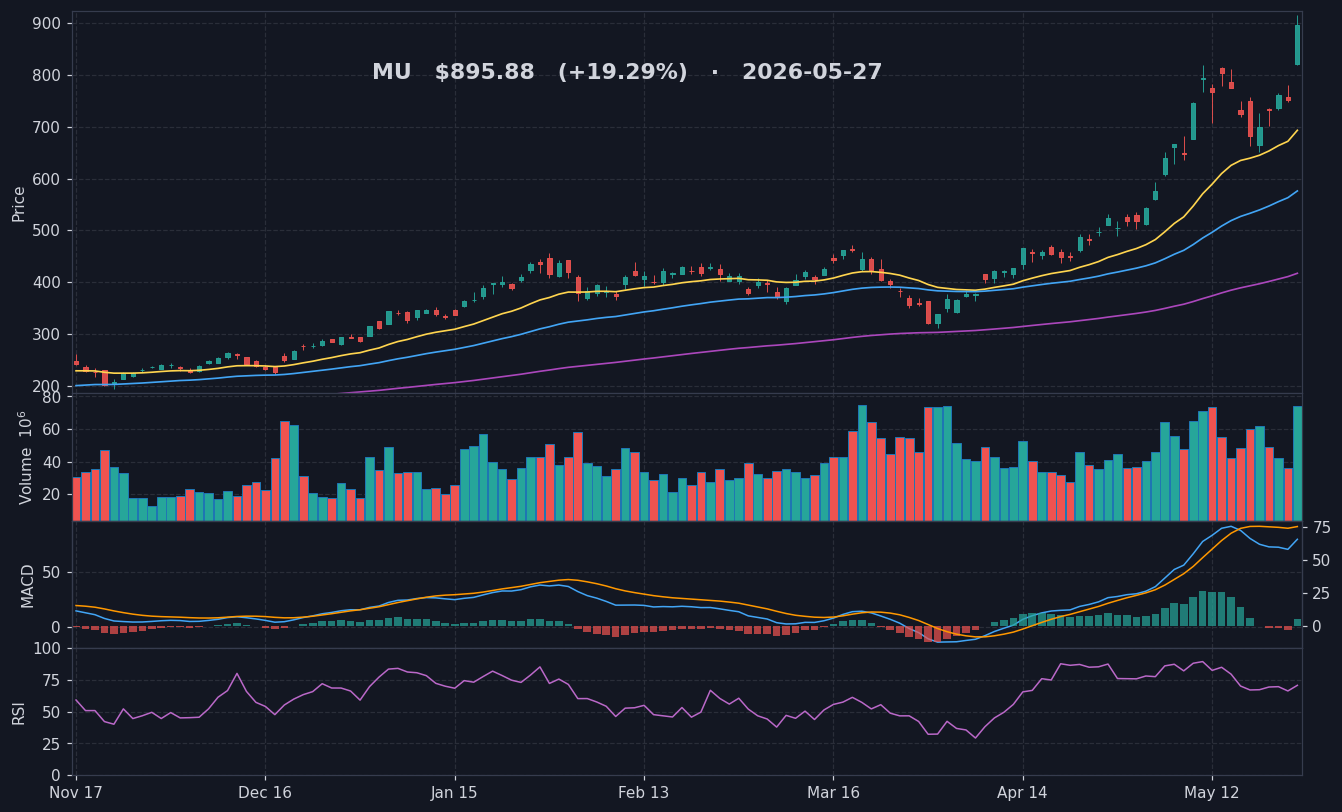Click the final volume bar on right
The image size is (1342, 812).
click(x=1297, y=463)
